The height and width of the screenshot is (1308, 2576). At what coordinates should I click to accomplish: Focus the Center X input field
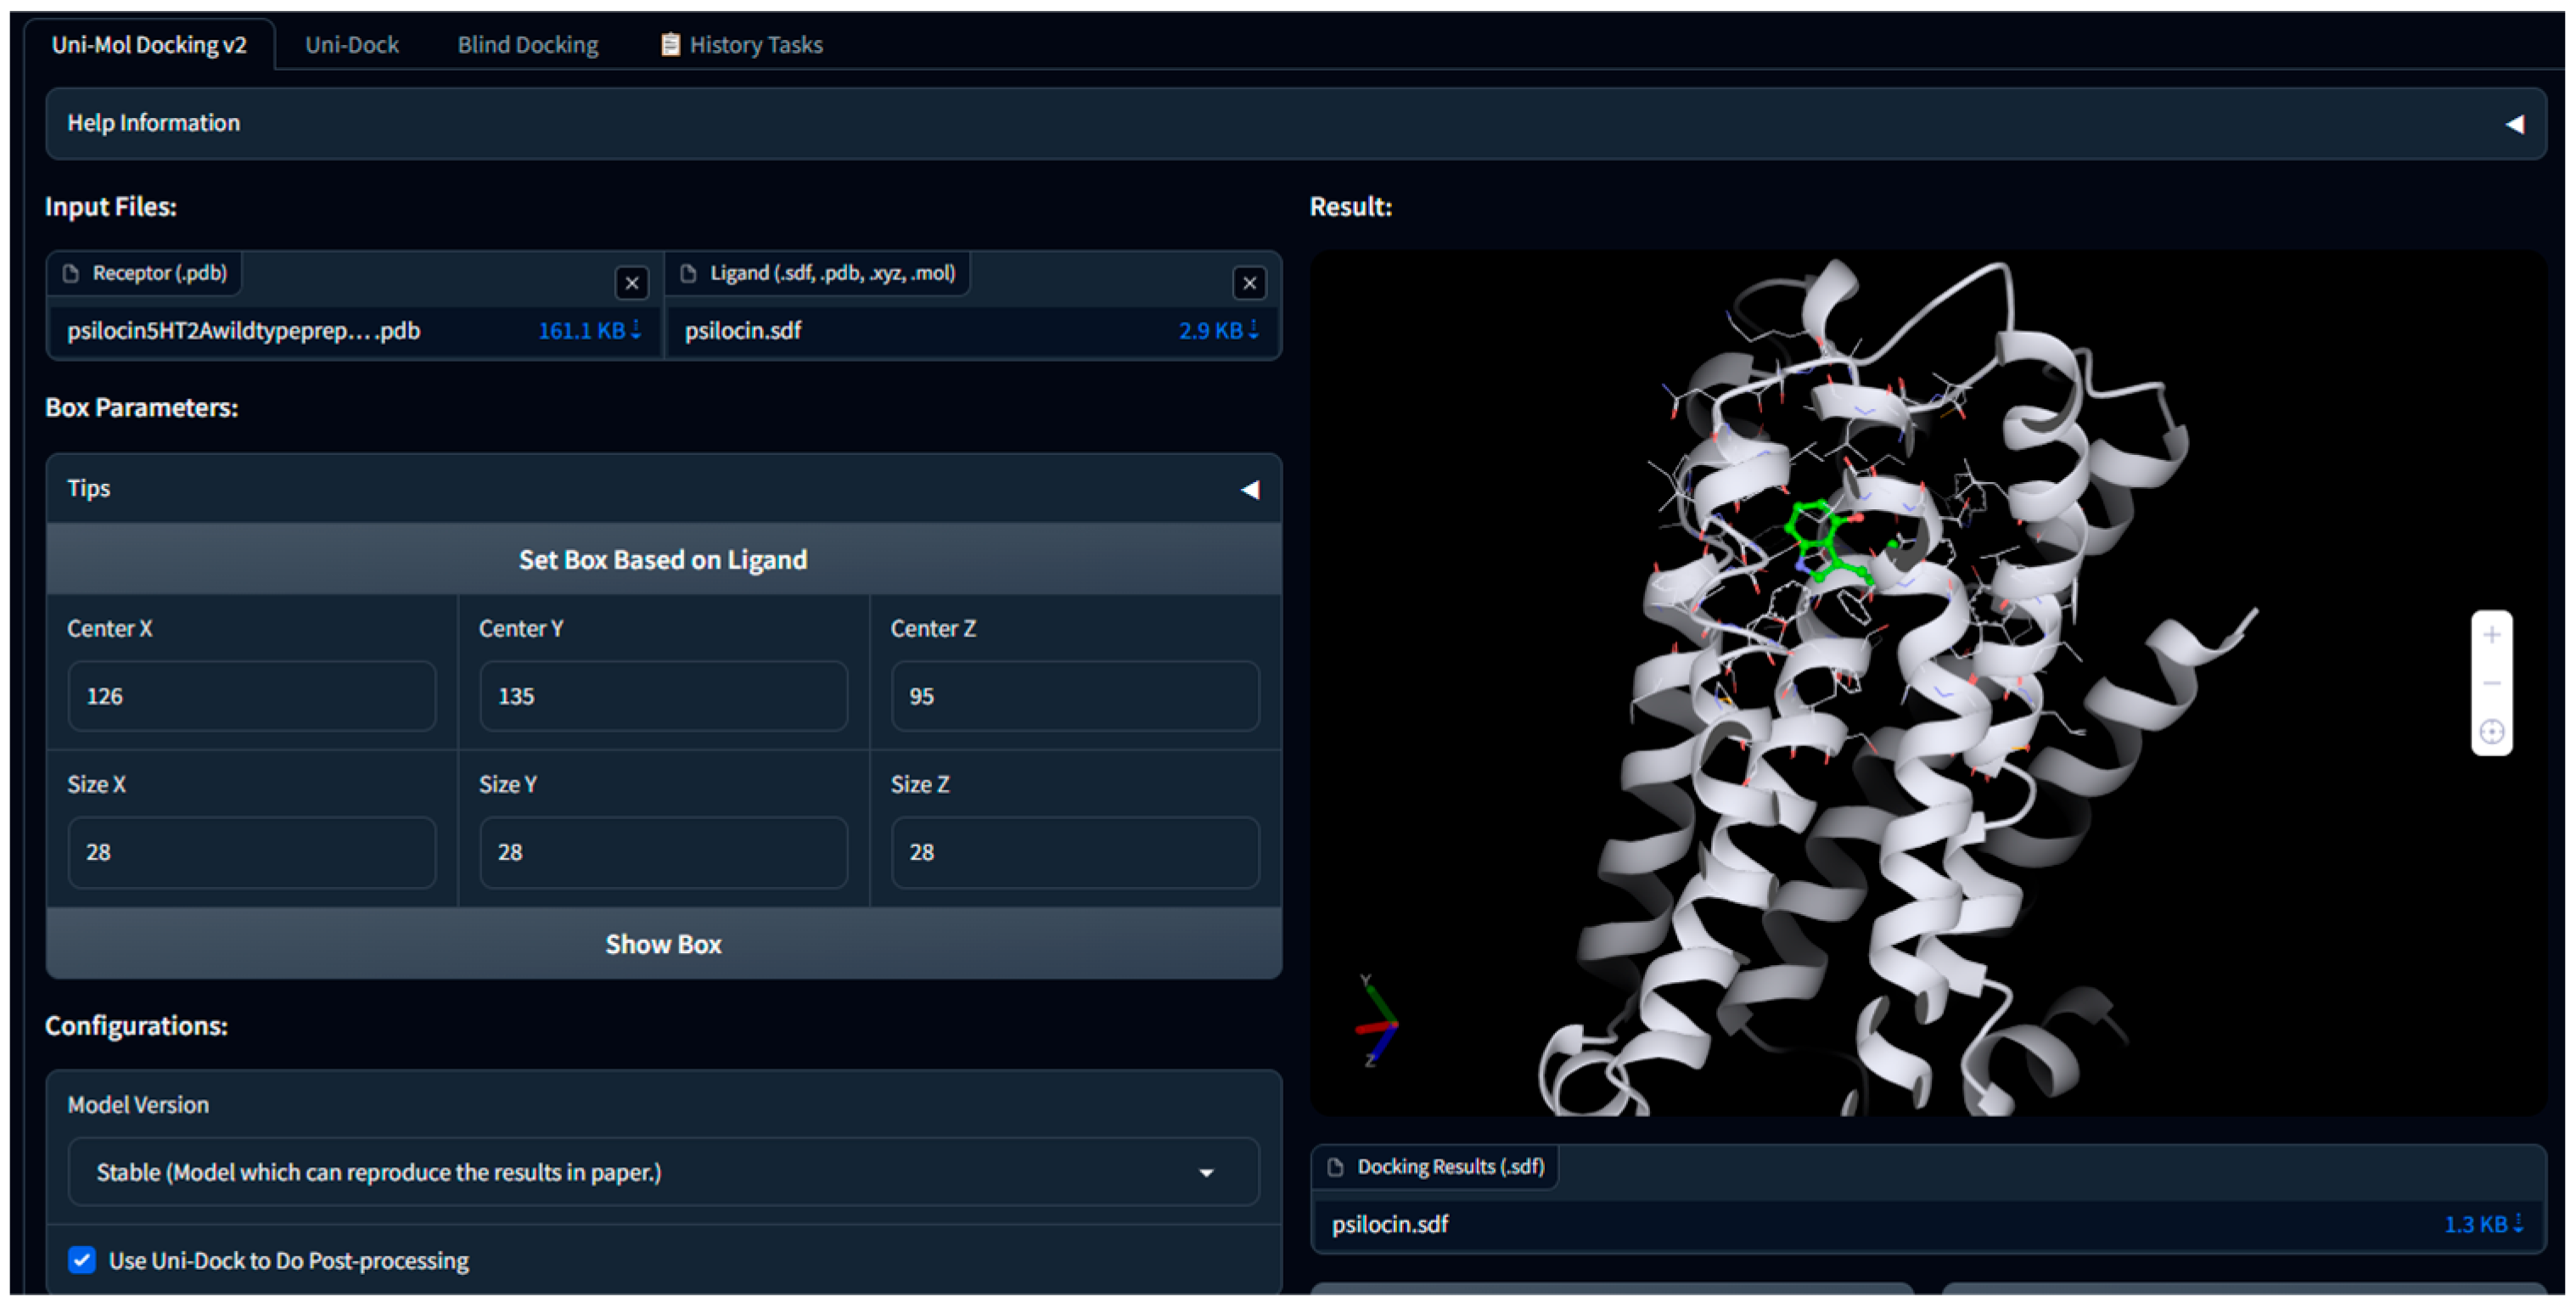(x=251, y=697)
